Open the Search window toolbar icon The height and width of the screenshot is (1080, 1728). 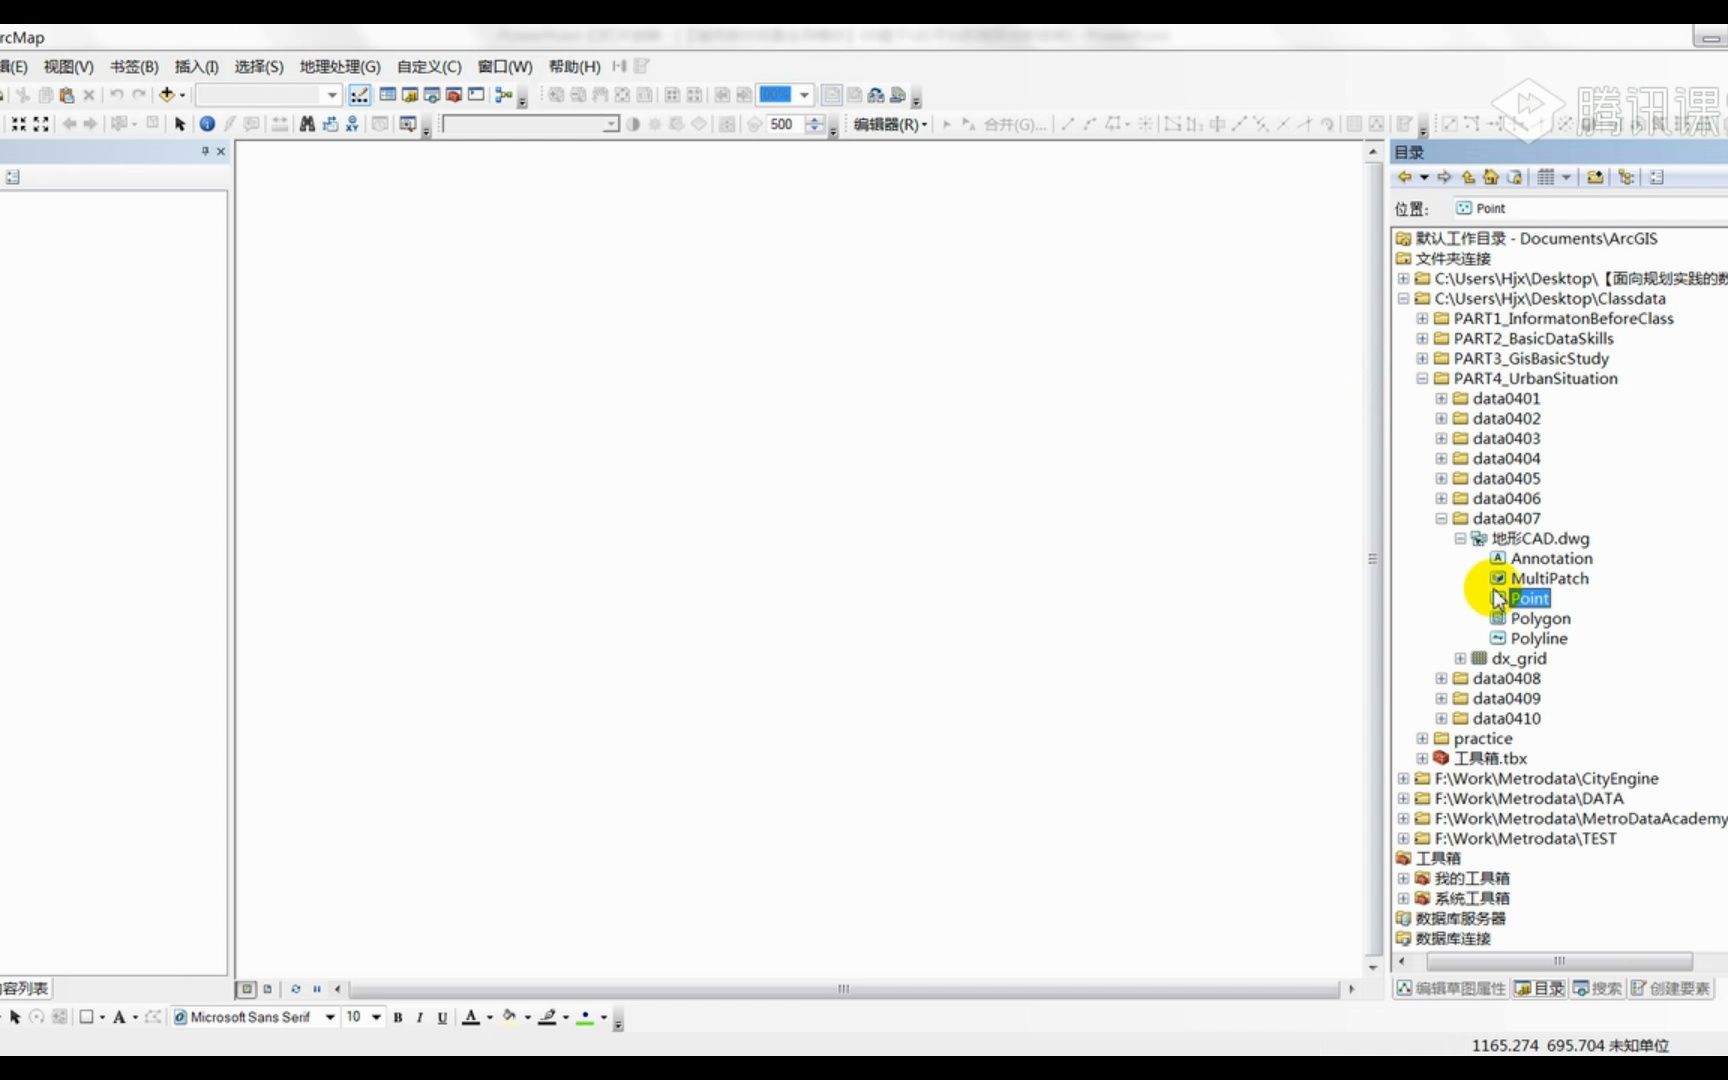point(432,95)
